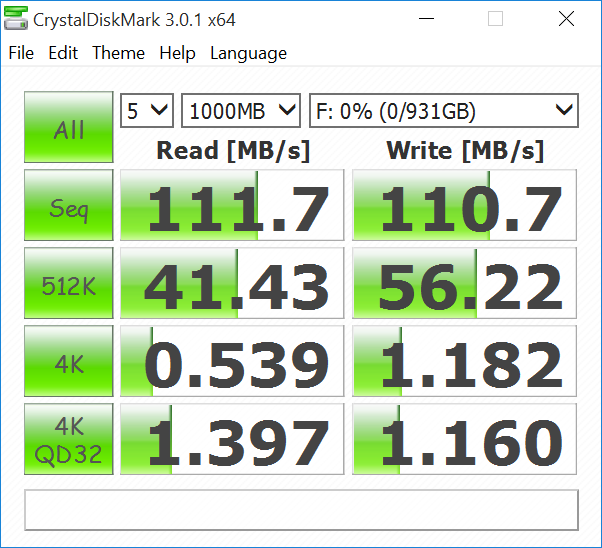Click the Write [MB/s] column header

(465, 151)
